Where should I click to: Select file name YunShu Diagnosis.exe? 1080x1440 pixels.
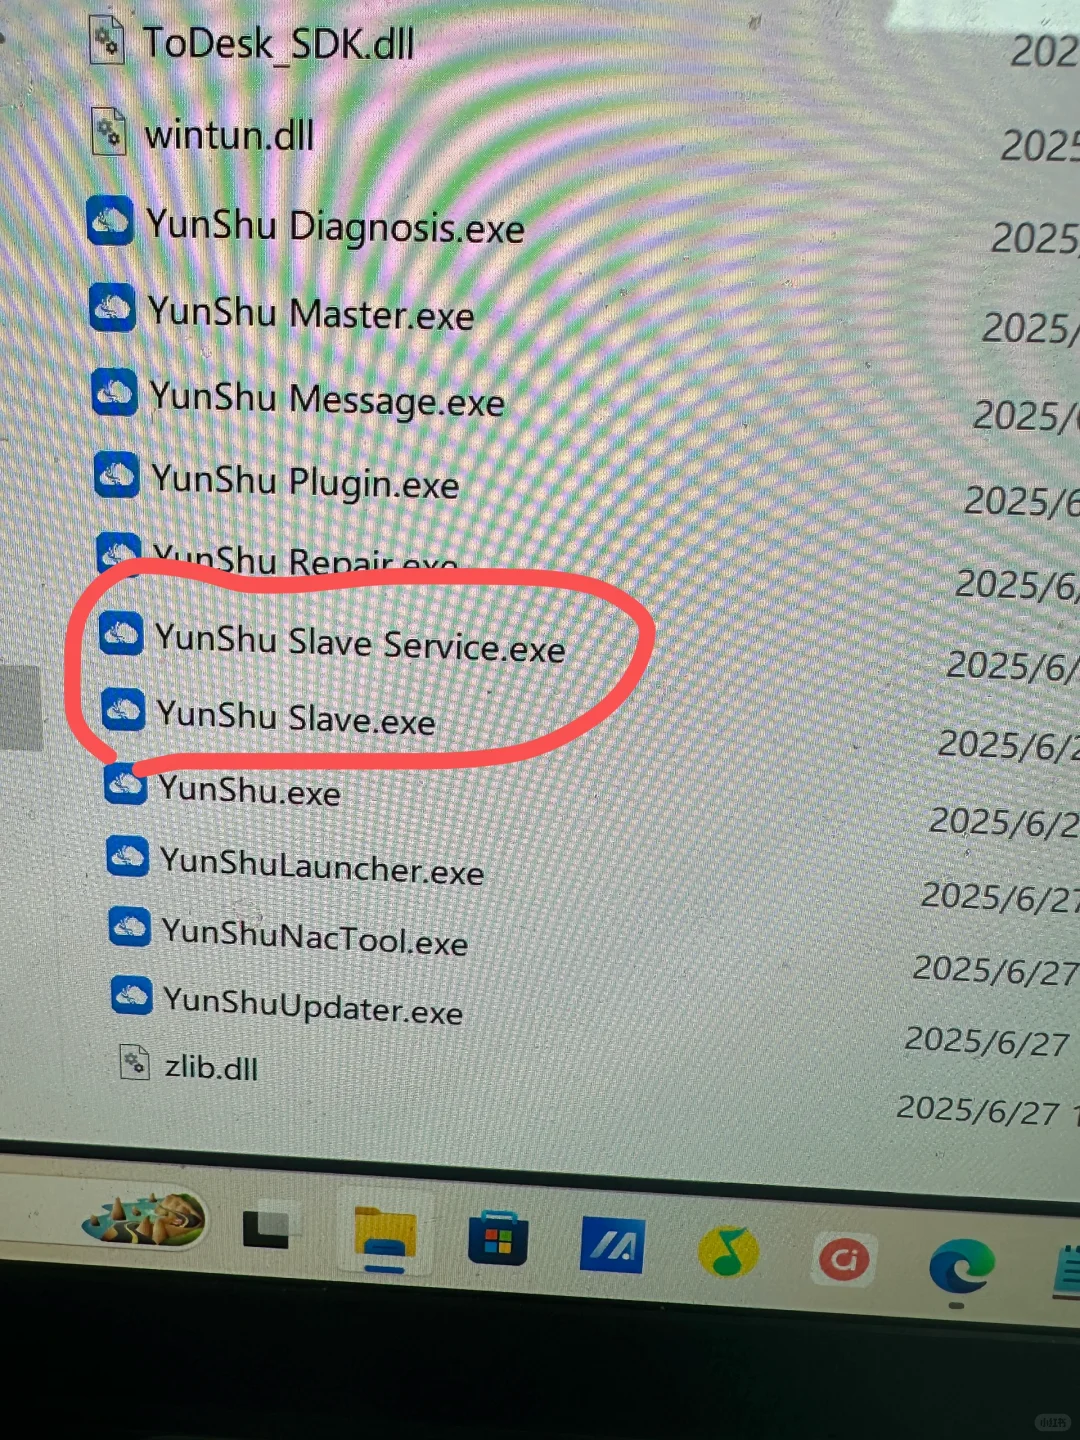(x=336, y=227)
